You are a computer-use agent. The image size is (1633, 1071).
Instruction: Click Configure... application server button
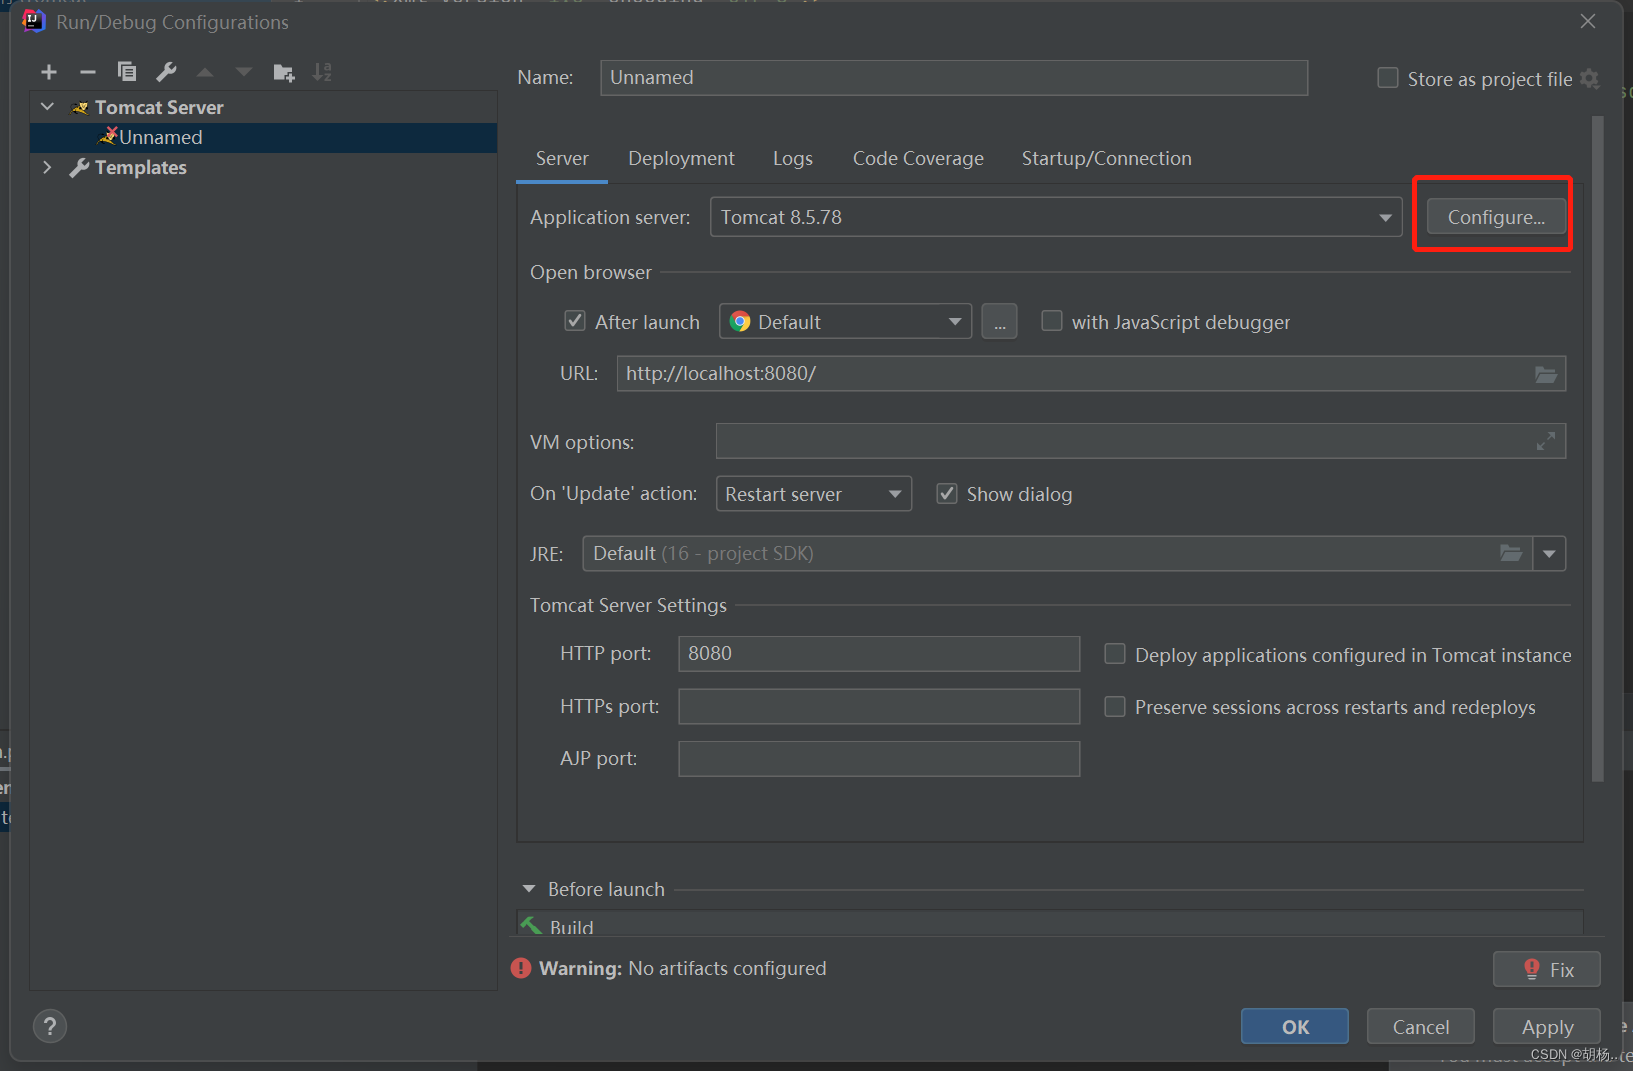pyautogui.click(x=1496, y=217)
